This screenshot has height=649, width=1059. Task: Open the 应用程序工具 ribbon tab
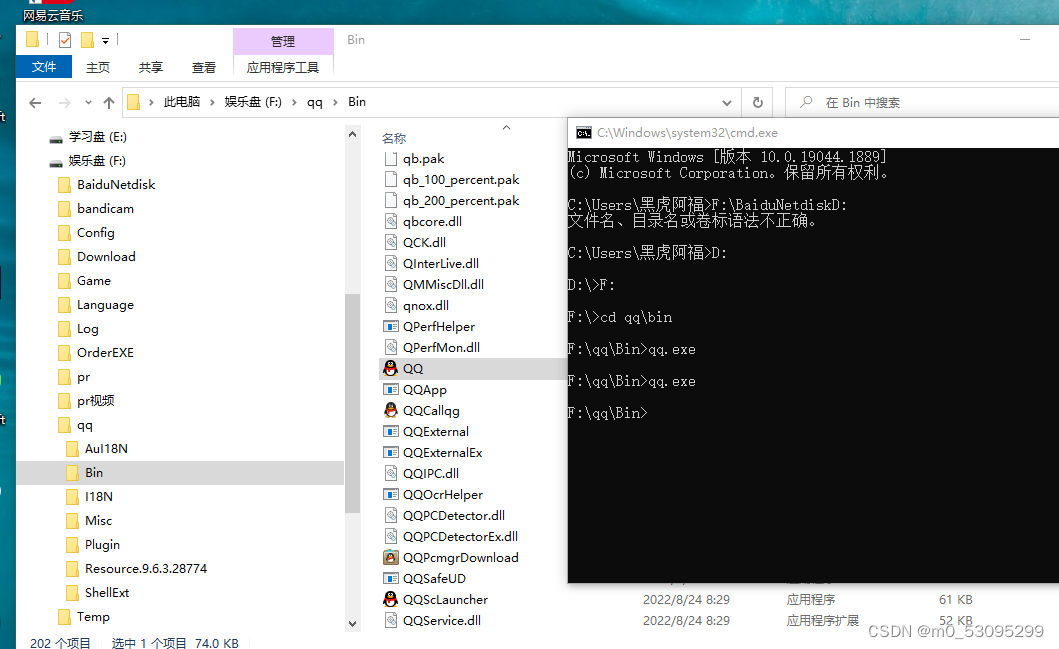click(x=283, y=67)
